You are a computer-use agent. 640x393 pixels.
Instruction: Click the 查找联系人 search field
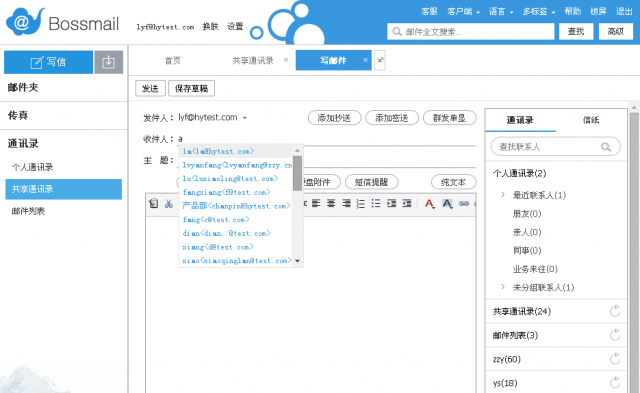tap(556, 147)
